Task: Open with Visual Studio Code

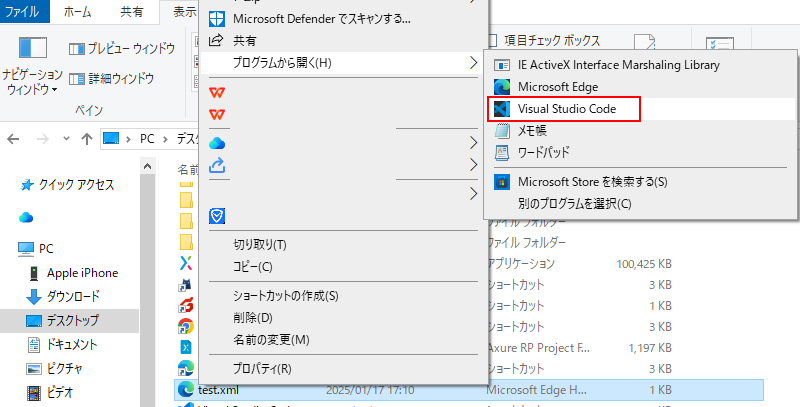Action: pyautogui.click(x=565, y=108)
